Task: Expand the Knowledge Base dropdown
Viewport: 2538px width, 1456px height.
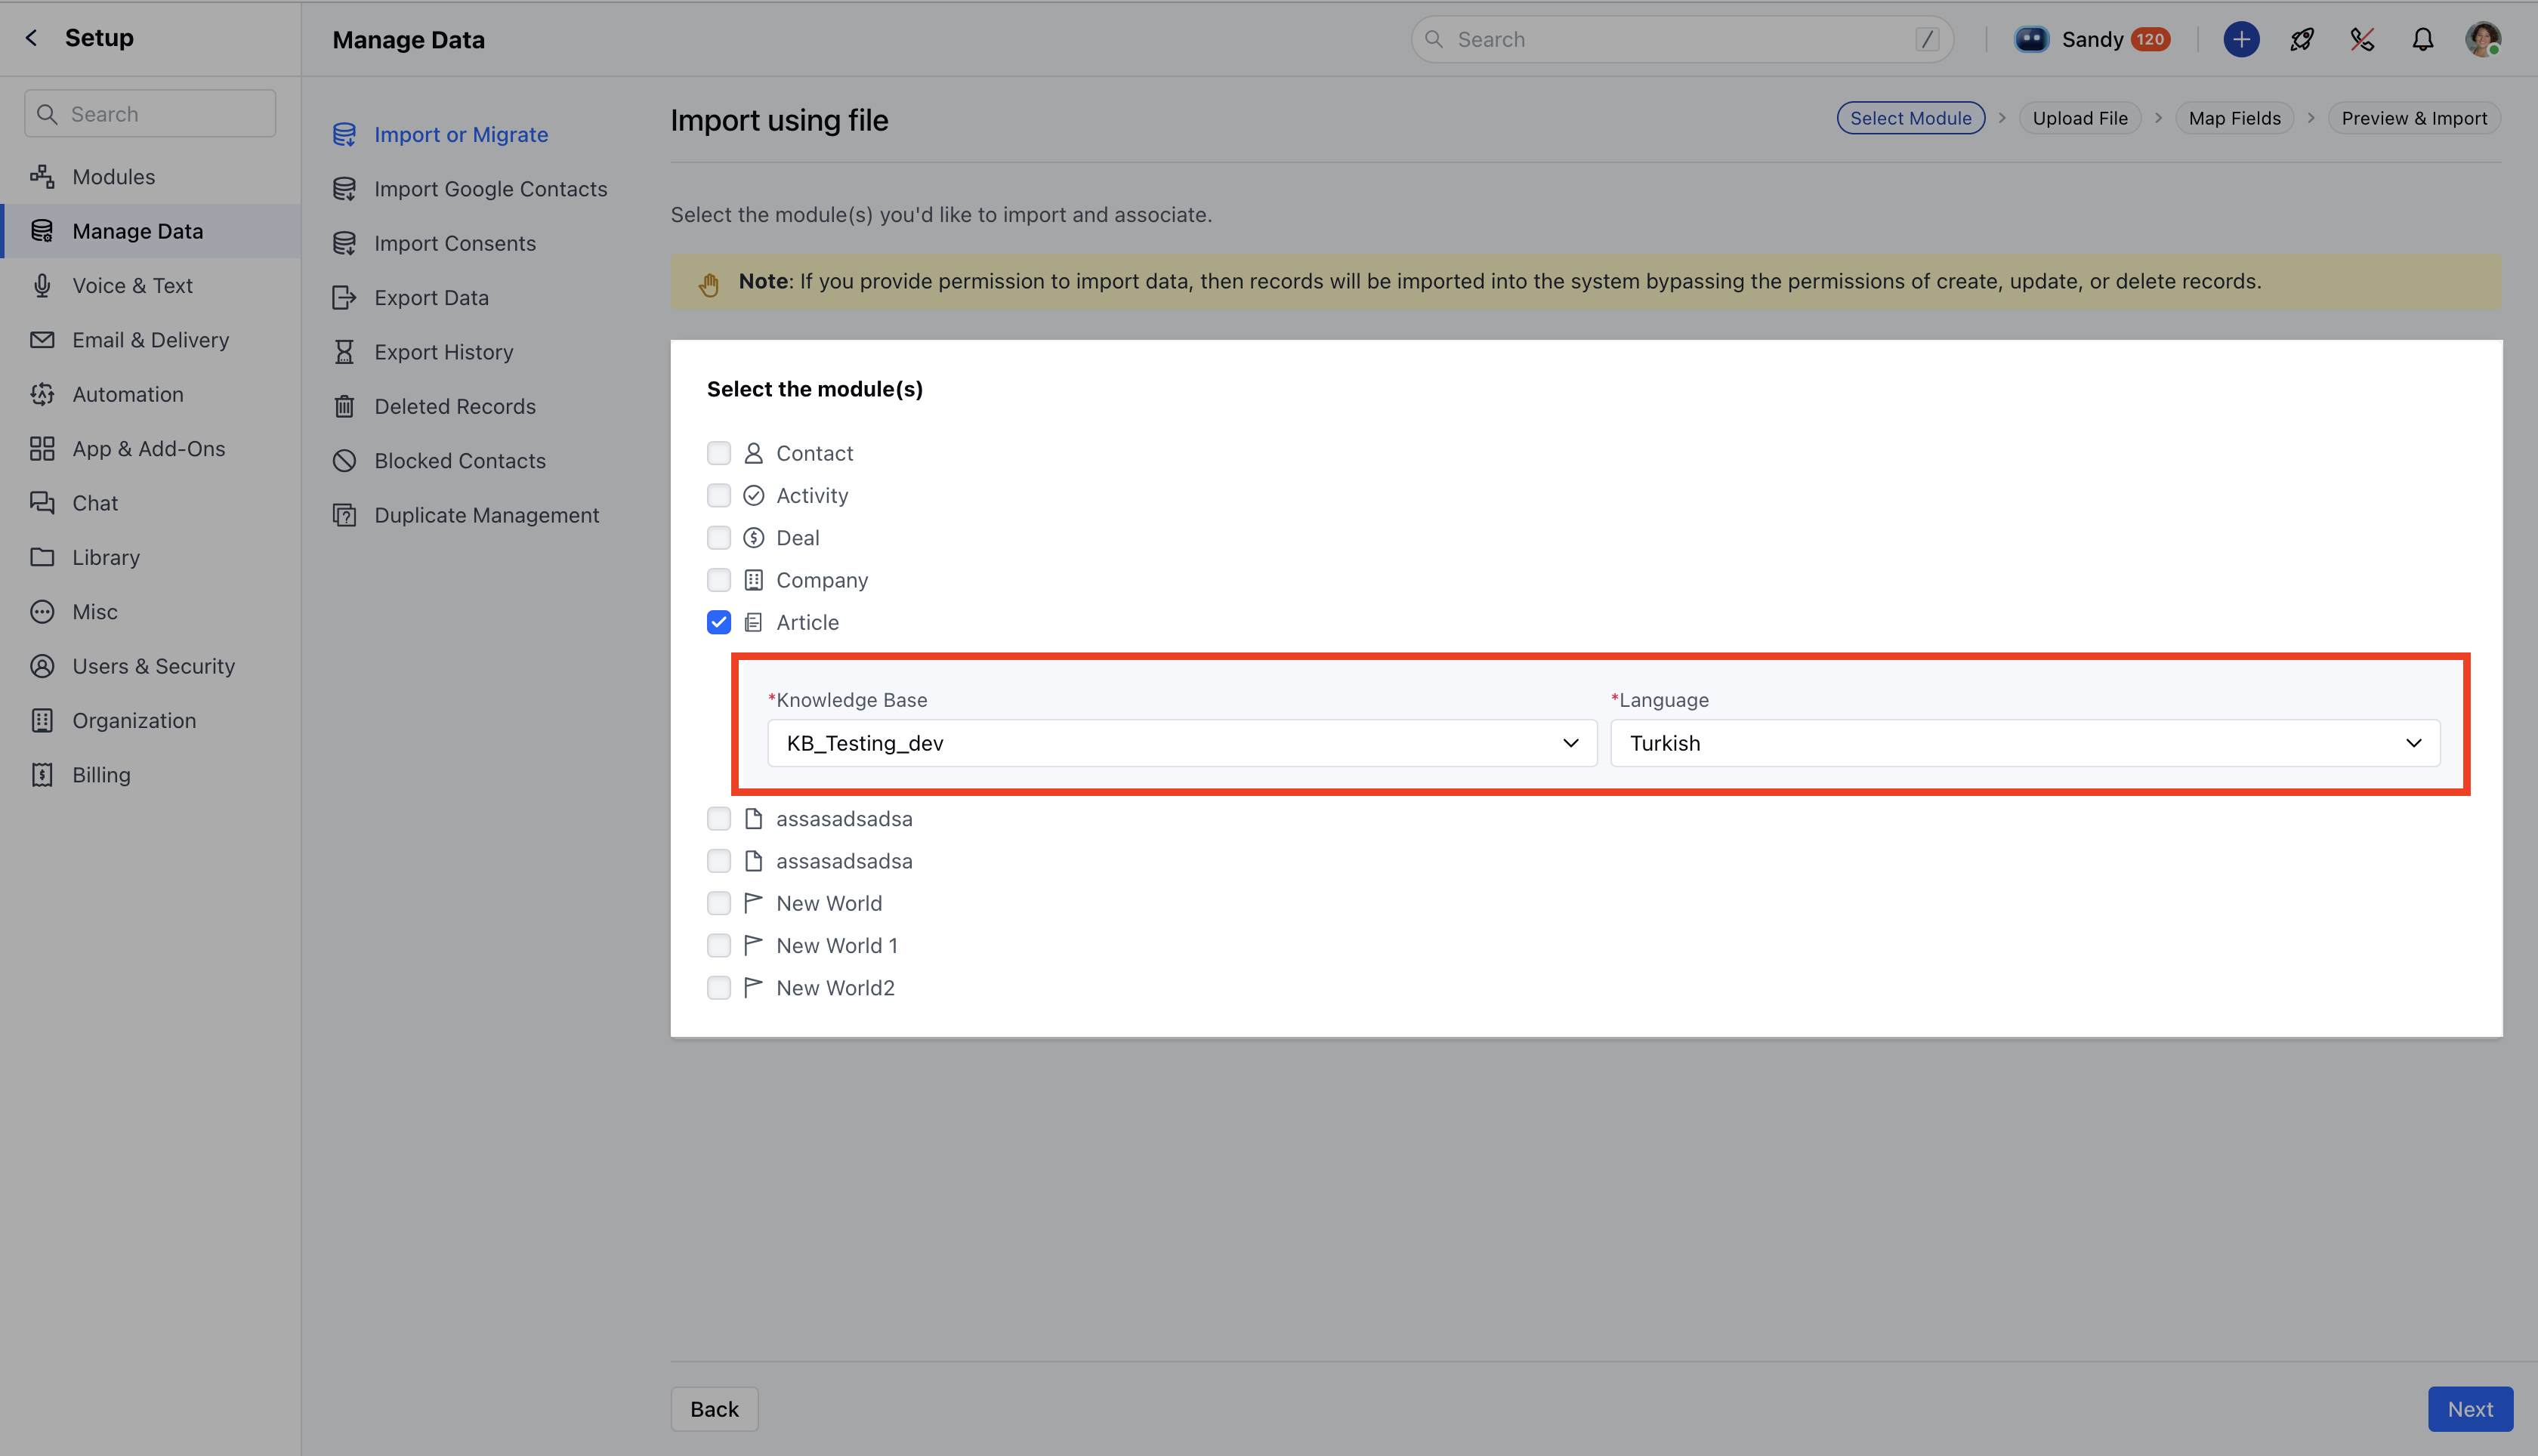Action: pyautogui.click(x=1181, y=743)
